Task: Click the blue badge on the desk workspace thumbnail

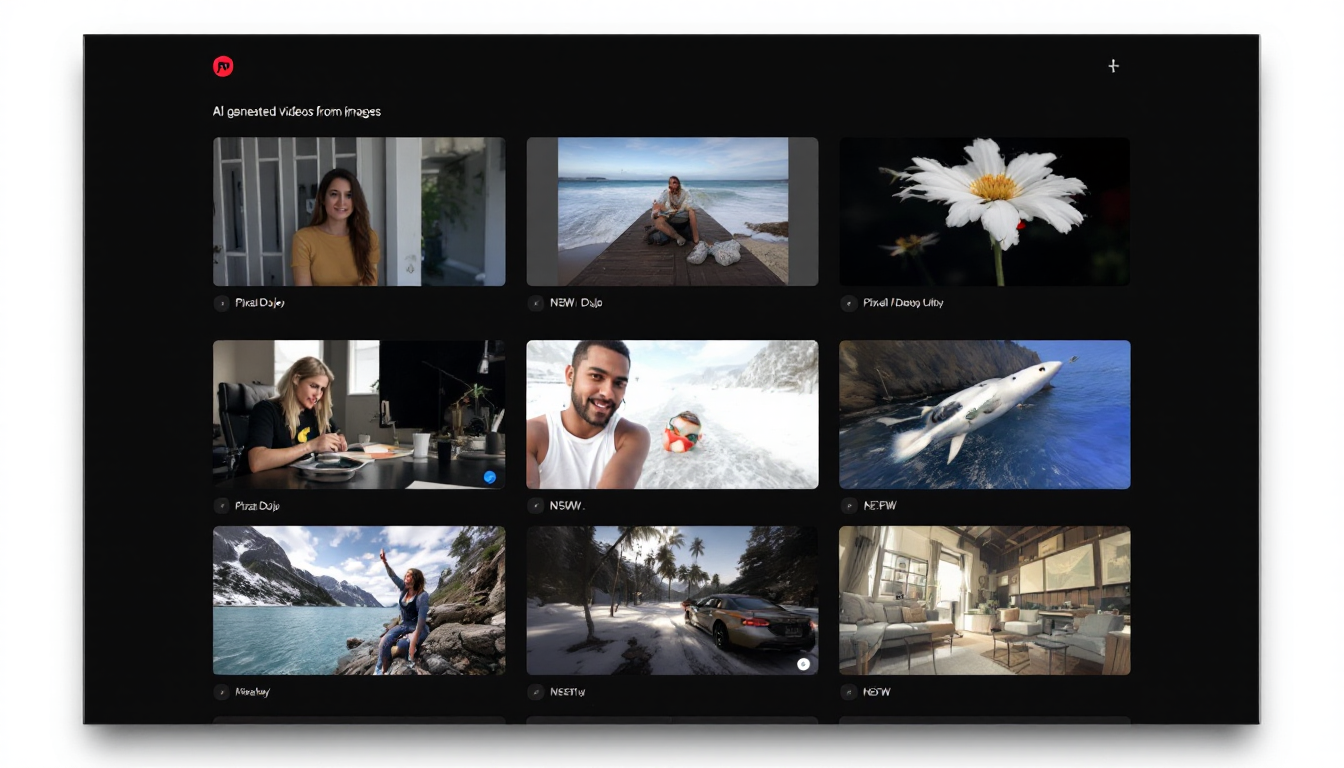Action: tap(489, 477)
